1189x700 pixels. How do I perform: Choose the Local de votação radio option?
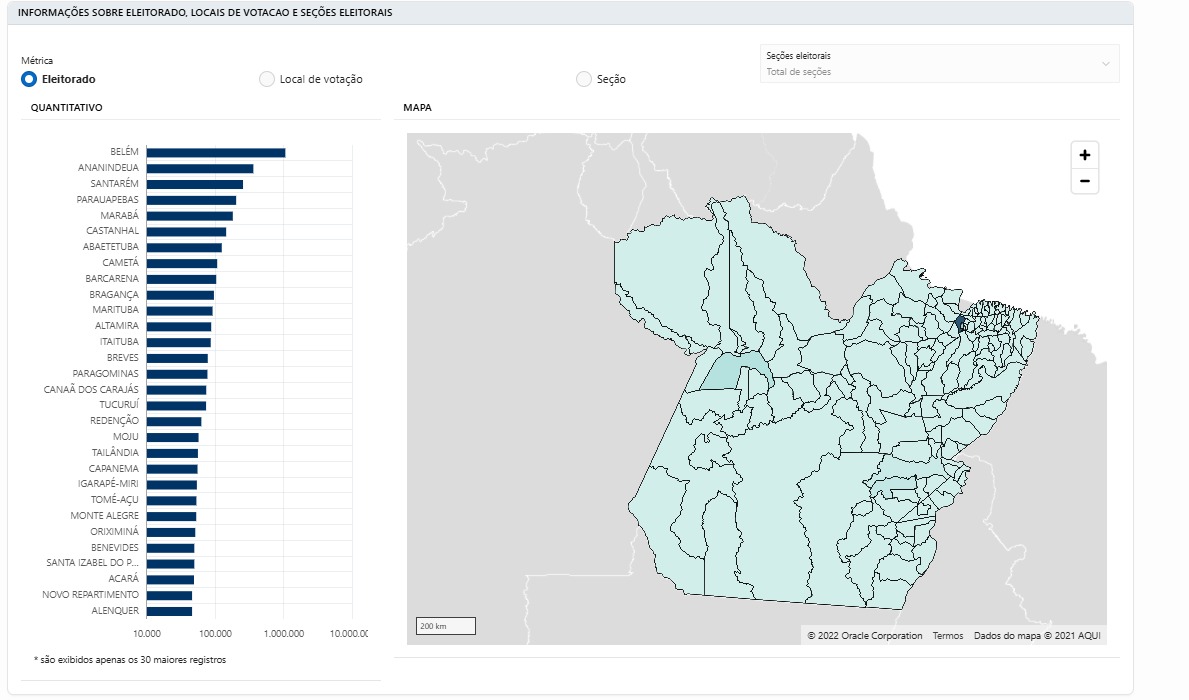coord(267,79)
